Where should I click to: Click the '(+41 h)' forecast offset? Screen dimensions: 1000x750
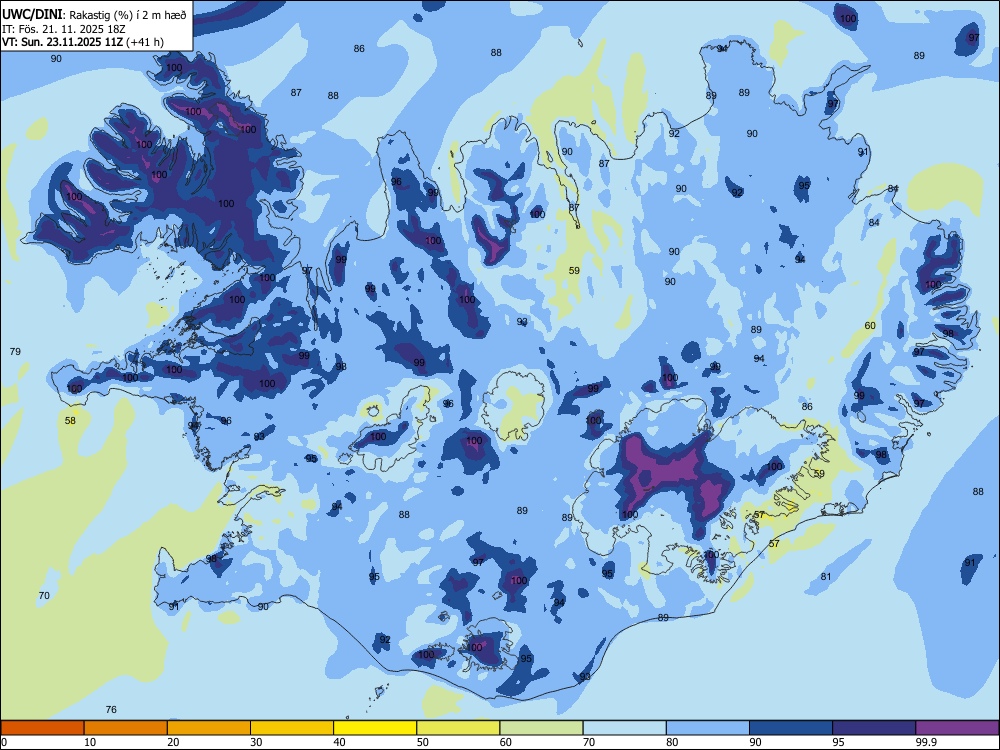click(x=145, y=42)
